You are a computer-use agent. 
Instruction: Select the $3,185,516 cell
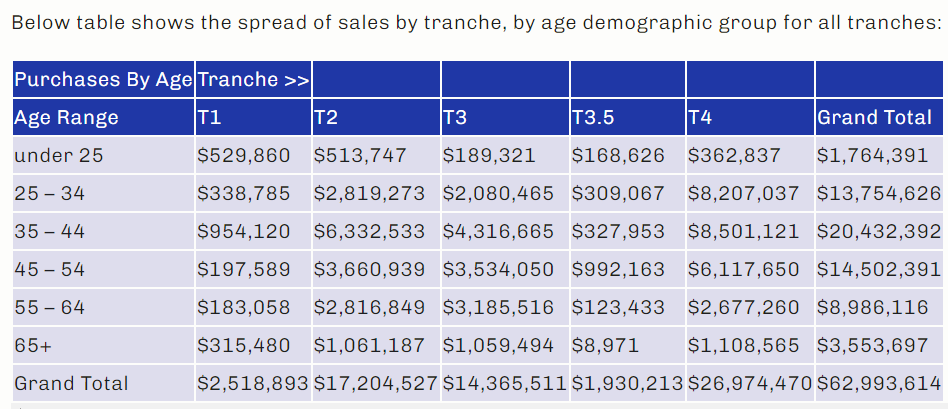coord(505,307)
